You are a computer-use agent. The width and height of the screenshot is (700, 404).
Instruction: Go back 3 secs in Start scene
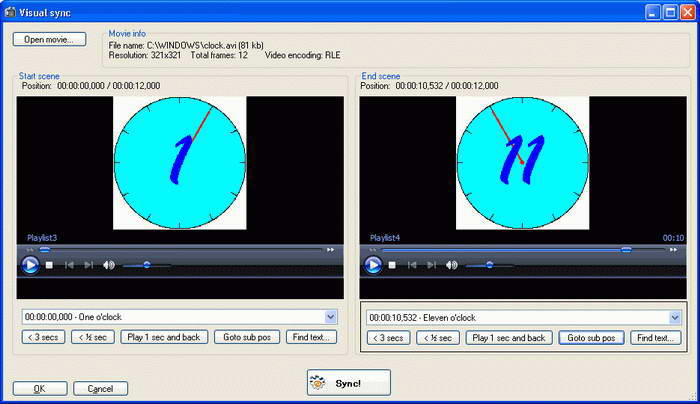pos(43,337)
